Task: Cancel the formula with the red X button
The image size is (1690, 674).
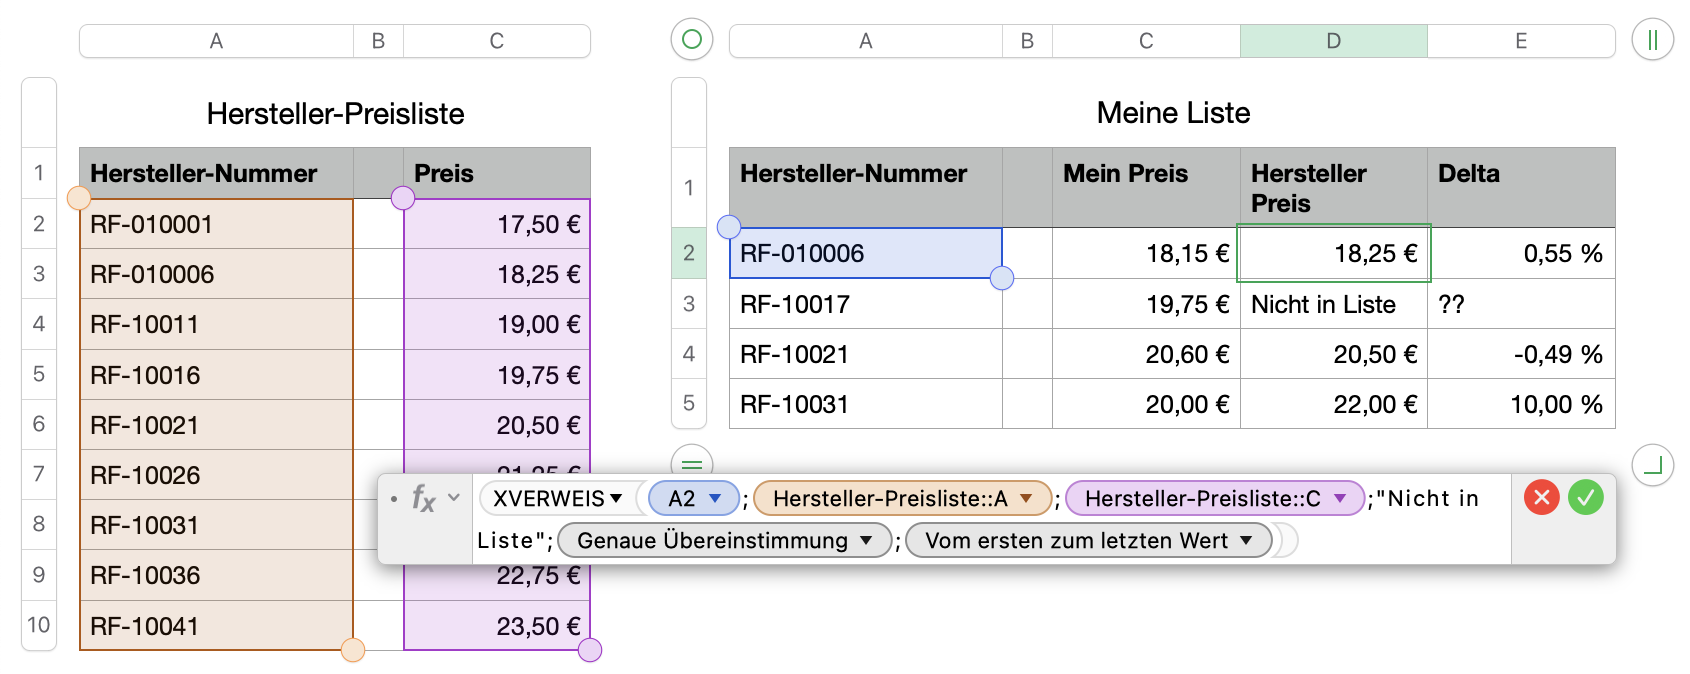Action: [1541, 497]
